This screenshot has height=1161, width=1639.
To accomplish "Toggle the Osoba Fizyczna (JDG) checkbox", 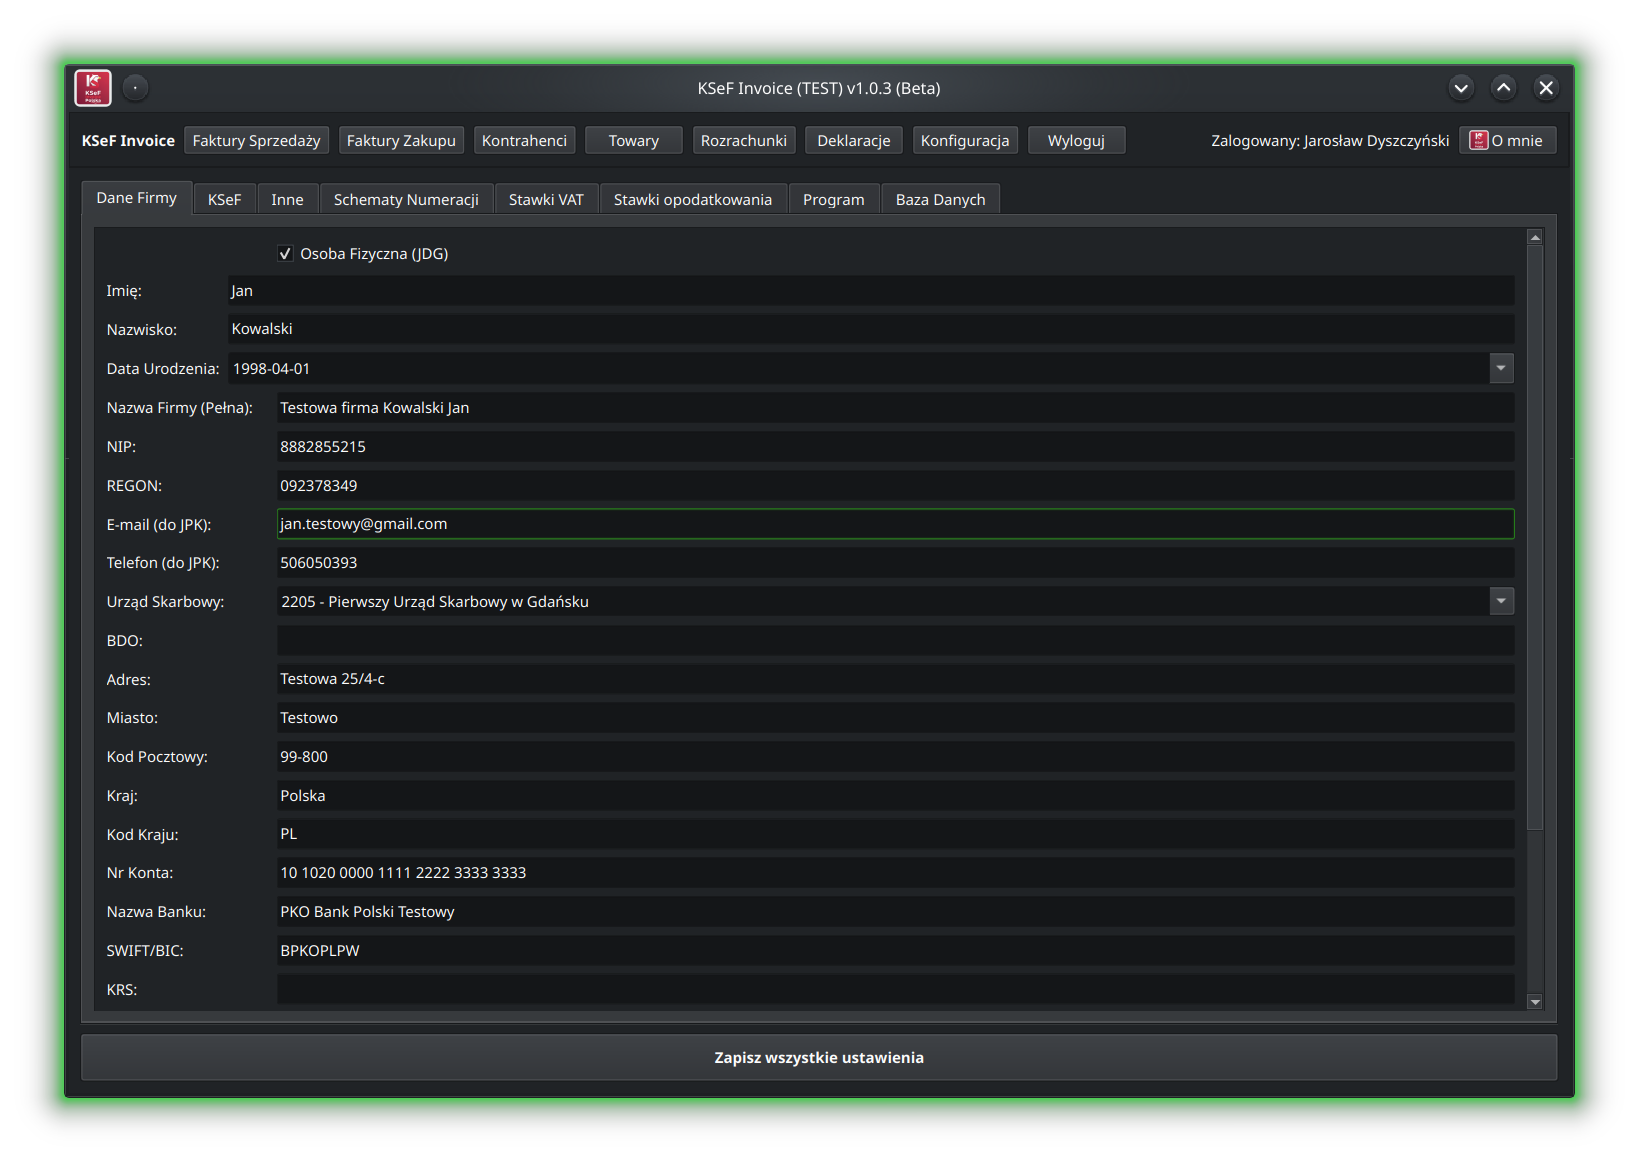I will click(x=286, y=254).
